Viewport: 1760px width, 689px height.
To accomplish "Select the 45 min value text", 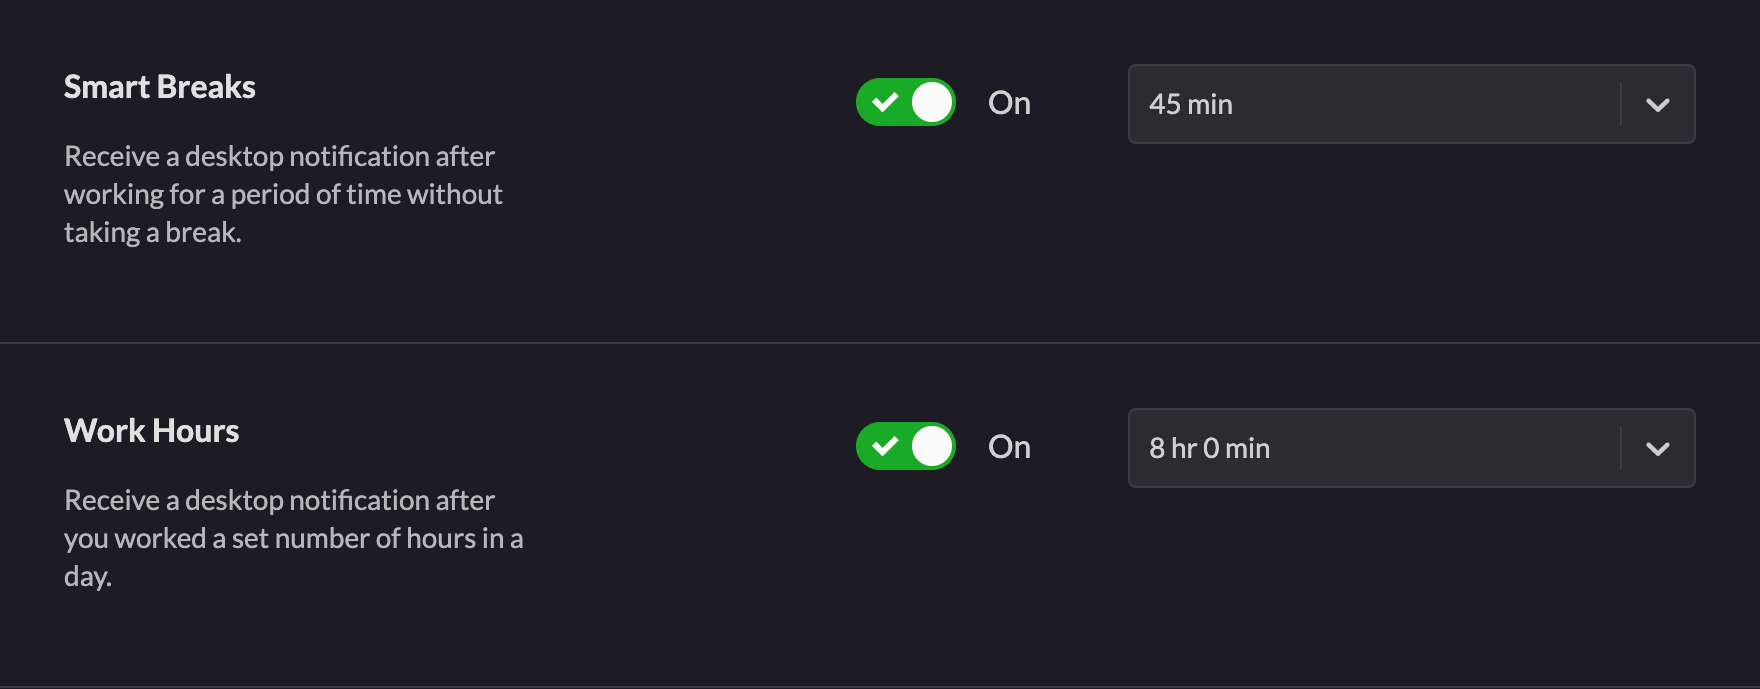I will pyautogui.click(x=1190, y=104).
